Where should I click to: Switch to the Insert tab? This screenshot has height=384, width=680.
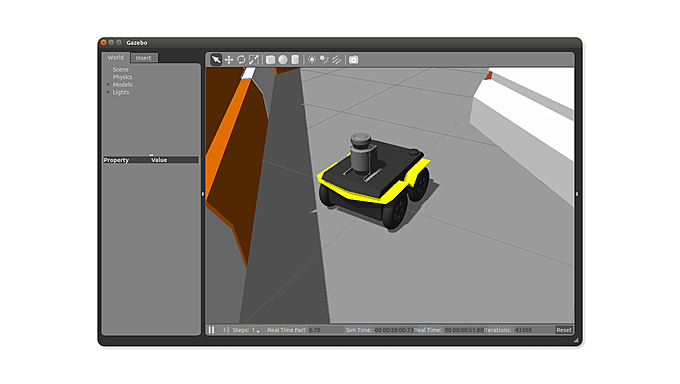[x=144, y=58]
